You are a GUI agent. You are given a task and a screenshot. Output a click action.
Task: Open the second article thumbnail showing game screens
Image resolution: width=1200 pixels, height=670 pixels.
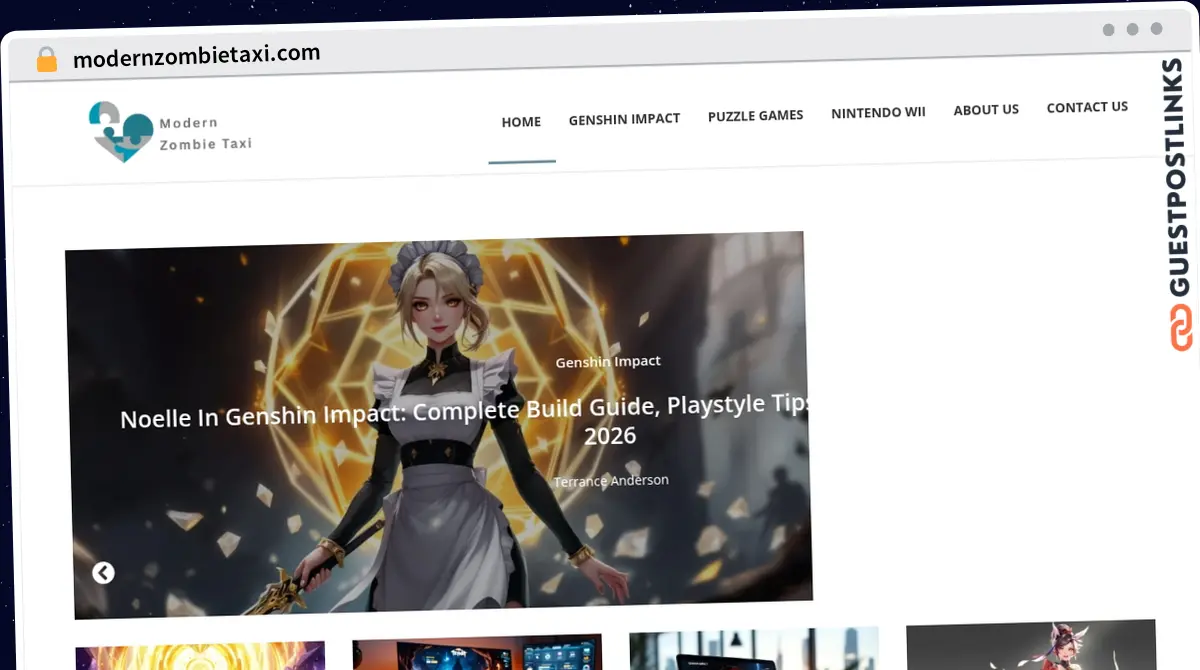coord(477,652)
